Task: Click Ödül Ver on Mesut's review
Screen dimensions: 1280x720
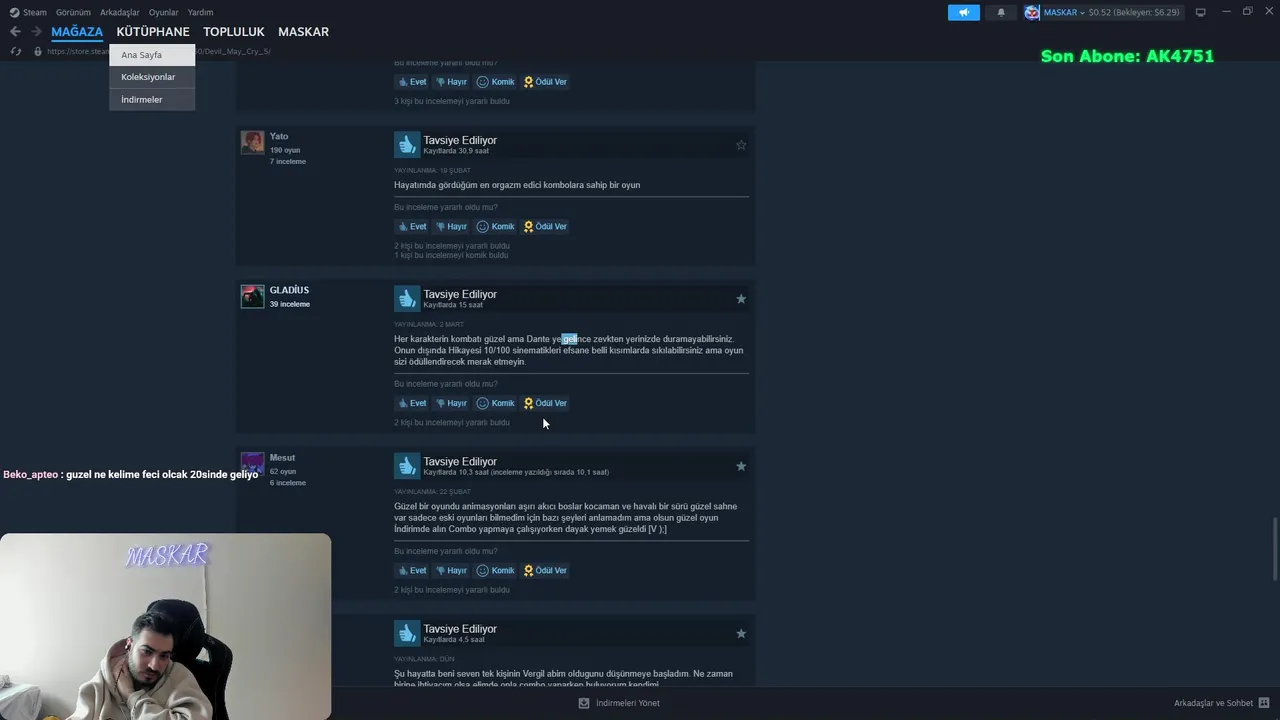Action: pyautogui.click(x=545, y=570)
